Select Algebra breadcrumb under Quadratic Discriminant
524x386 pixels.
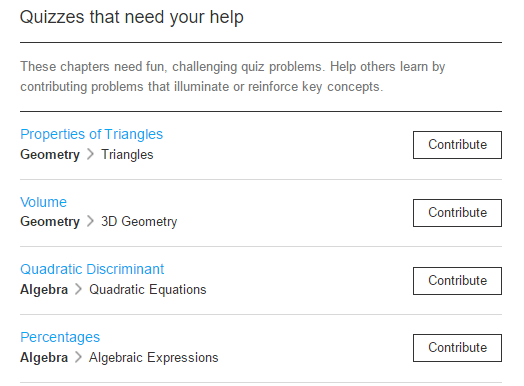pyautogui.click(x=44, y=289)
